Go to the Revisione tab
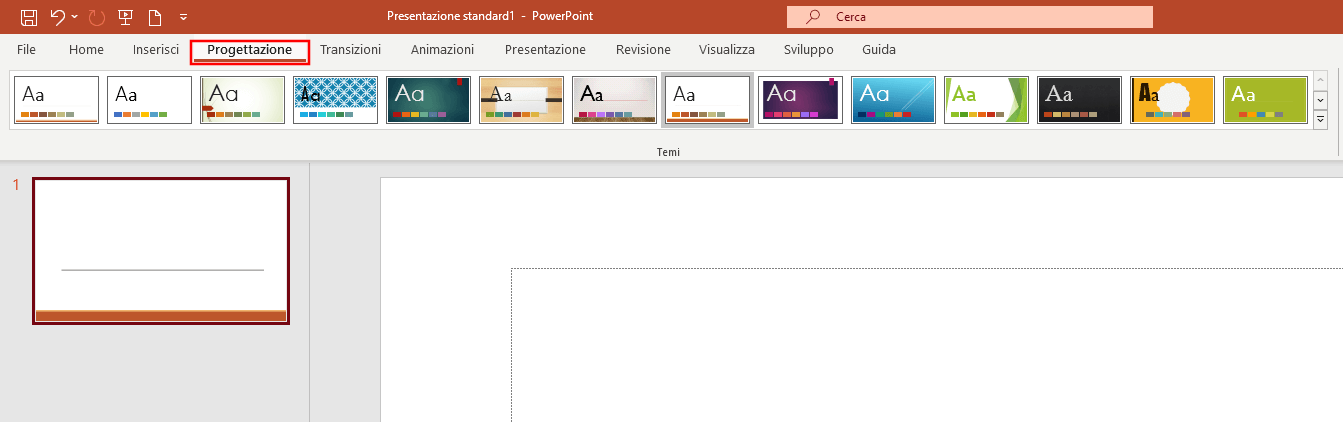1343x422 pixels. [643, 50]
